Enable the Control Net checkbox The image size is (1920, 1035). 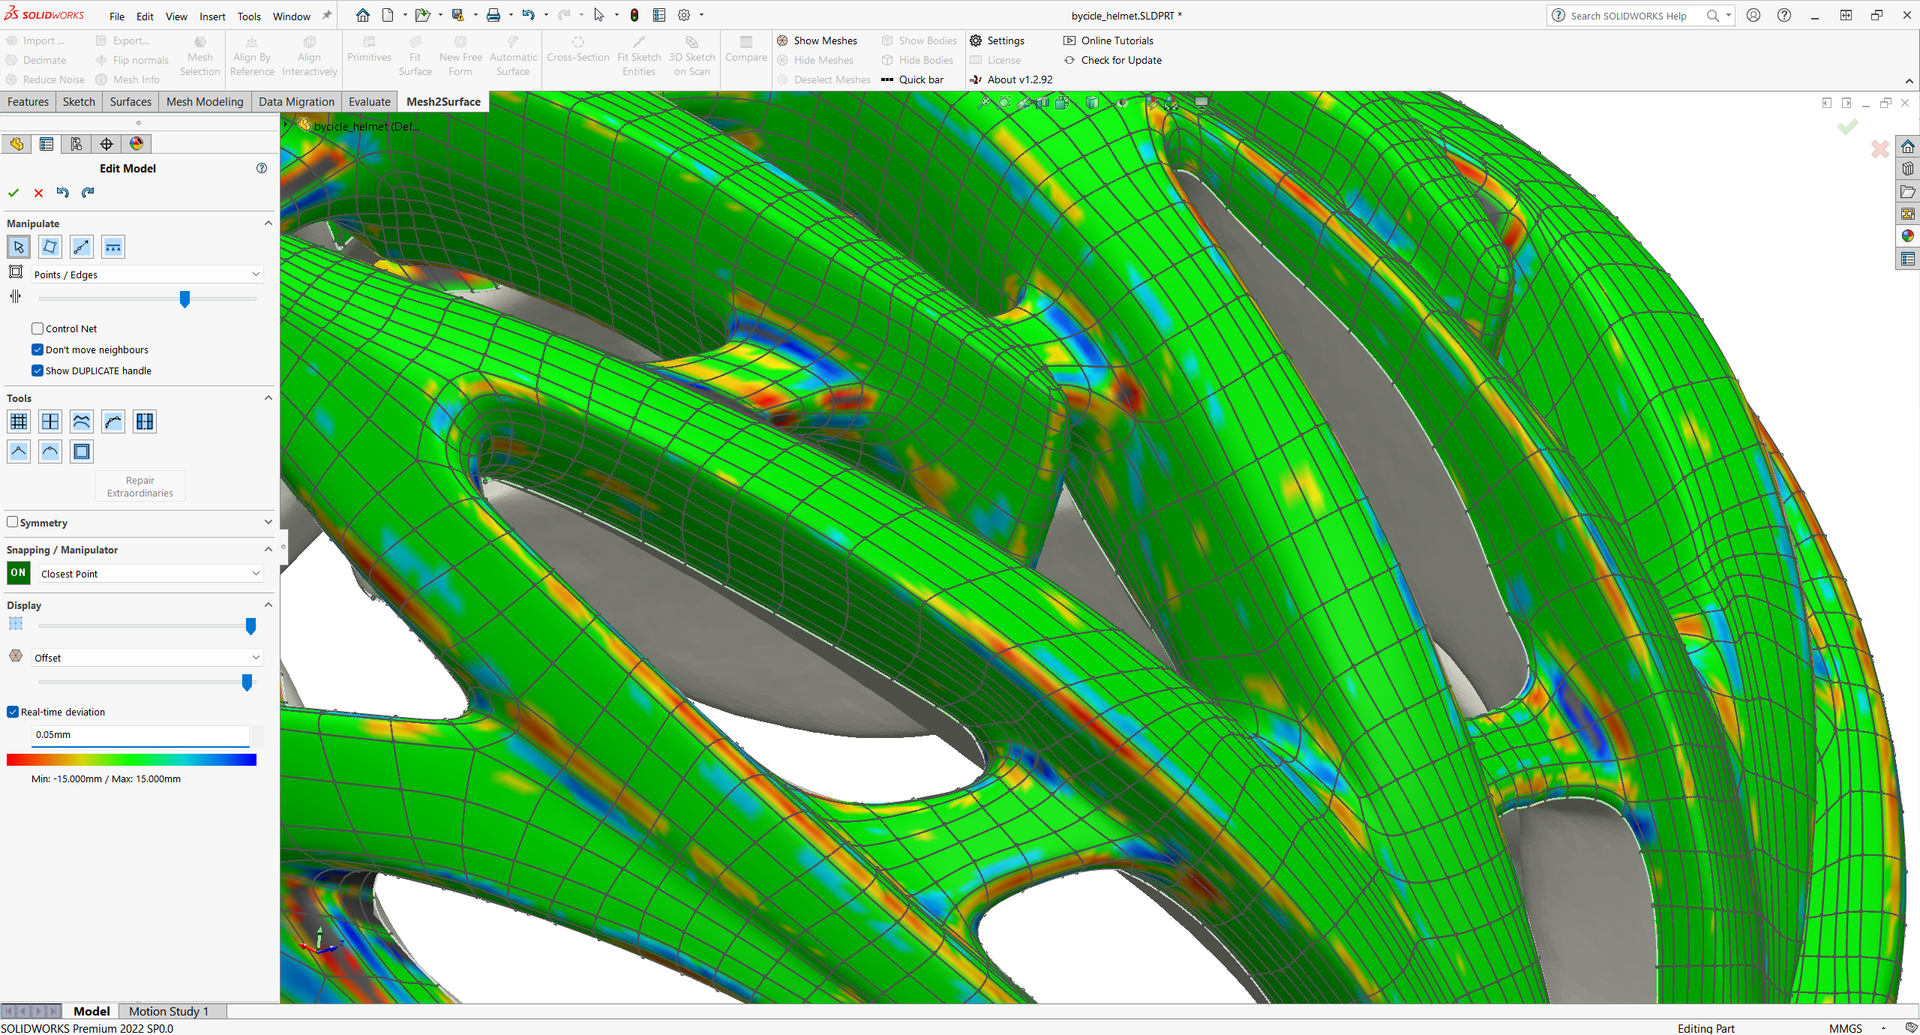click(x=37, y=328)
